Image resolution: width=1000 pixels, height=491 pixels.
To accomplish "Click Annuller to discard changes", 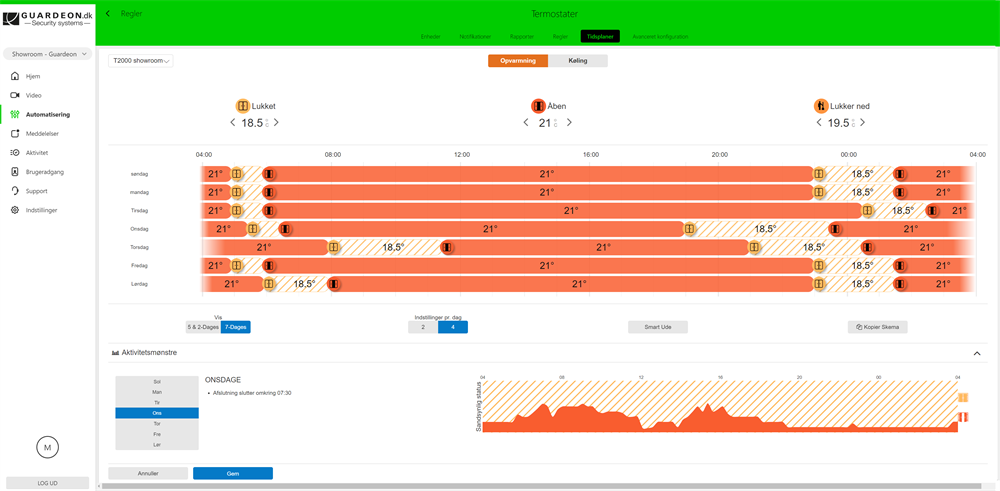I will click(148, 473).
